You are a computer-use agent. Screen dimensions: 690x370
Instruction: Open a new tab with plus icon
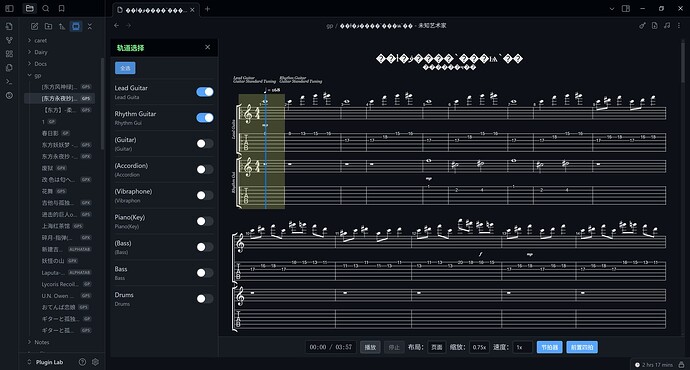(x=207, y=9)
